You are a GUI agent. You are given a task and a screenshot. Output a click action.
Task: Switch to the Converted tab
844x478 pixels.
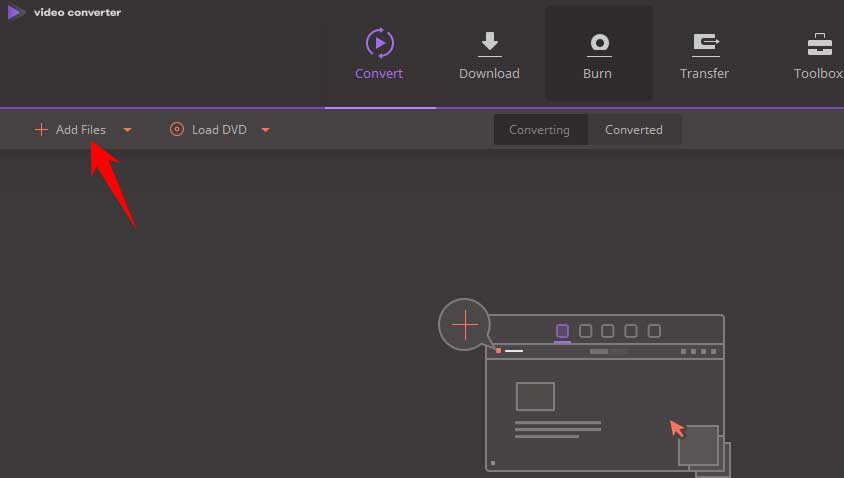[x=634, y=130]
